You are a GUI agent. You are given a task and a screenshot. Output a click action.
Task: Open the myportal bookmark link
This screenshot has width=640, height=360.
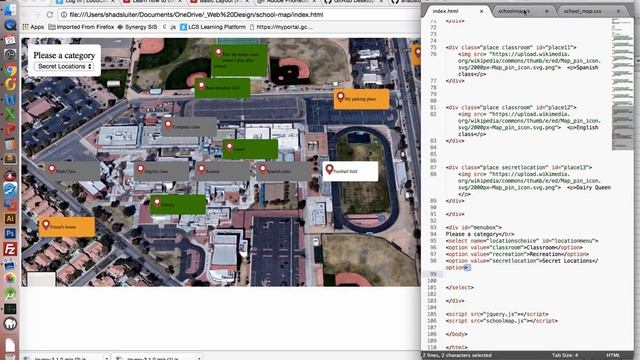281,27
